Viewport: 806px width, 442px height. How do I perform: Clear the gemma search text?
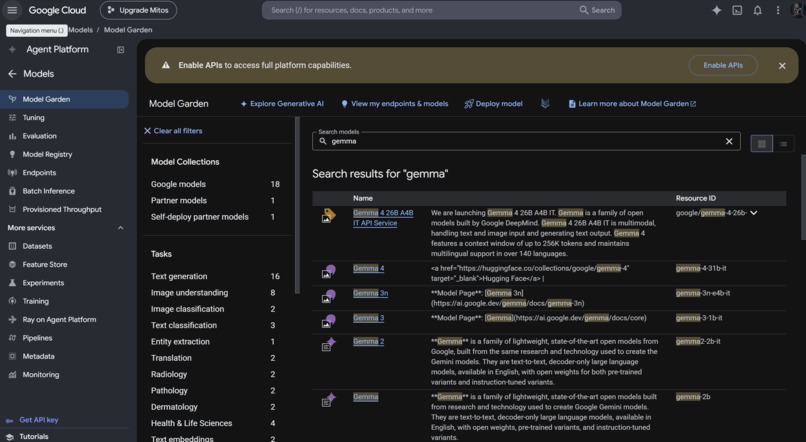(729, 141)
